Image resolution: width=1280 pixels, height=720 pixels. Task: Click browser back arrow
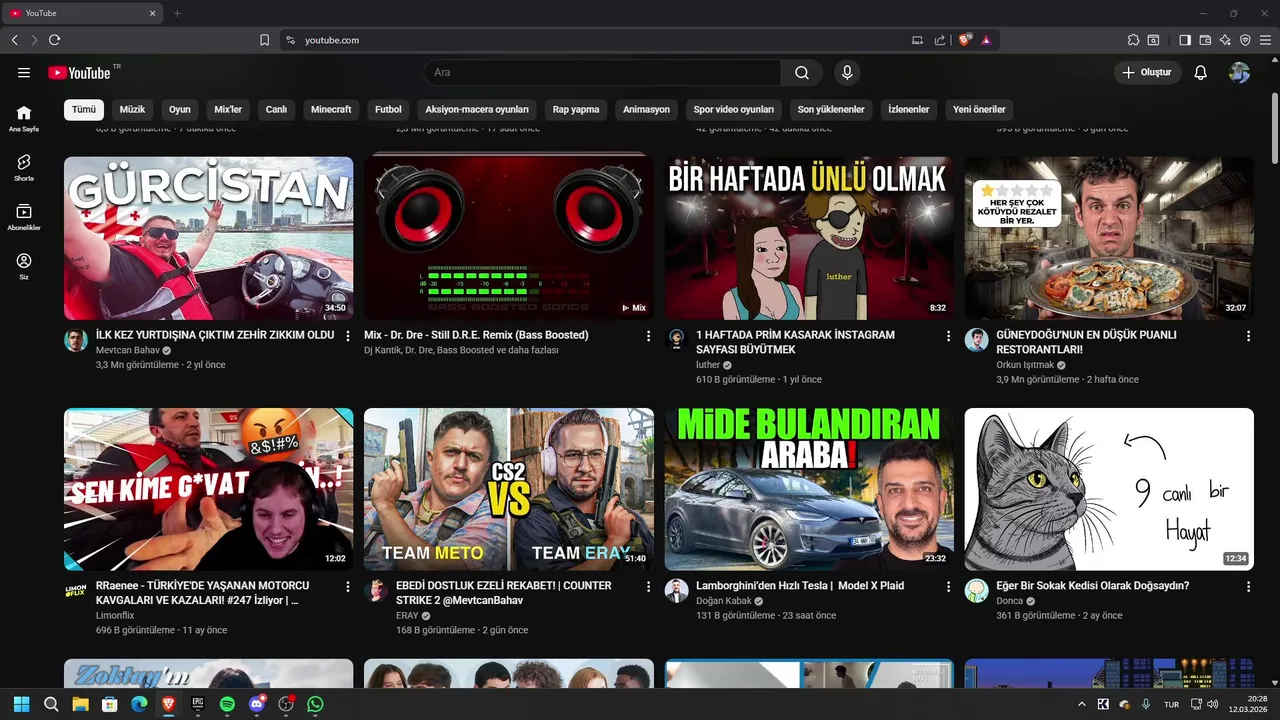pyautogui.click(x=14, y=40)
